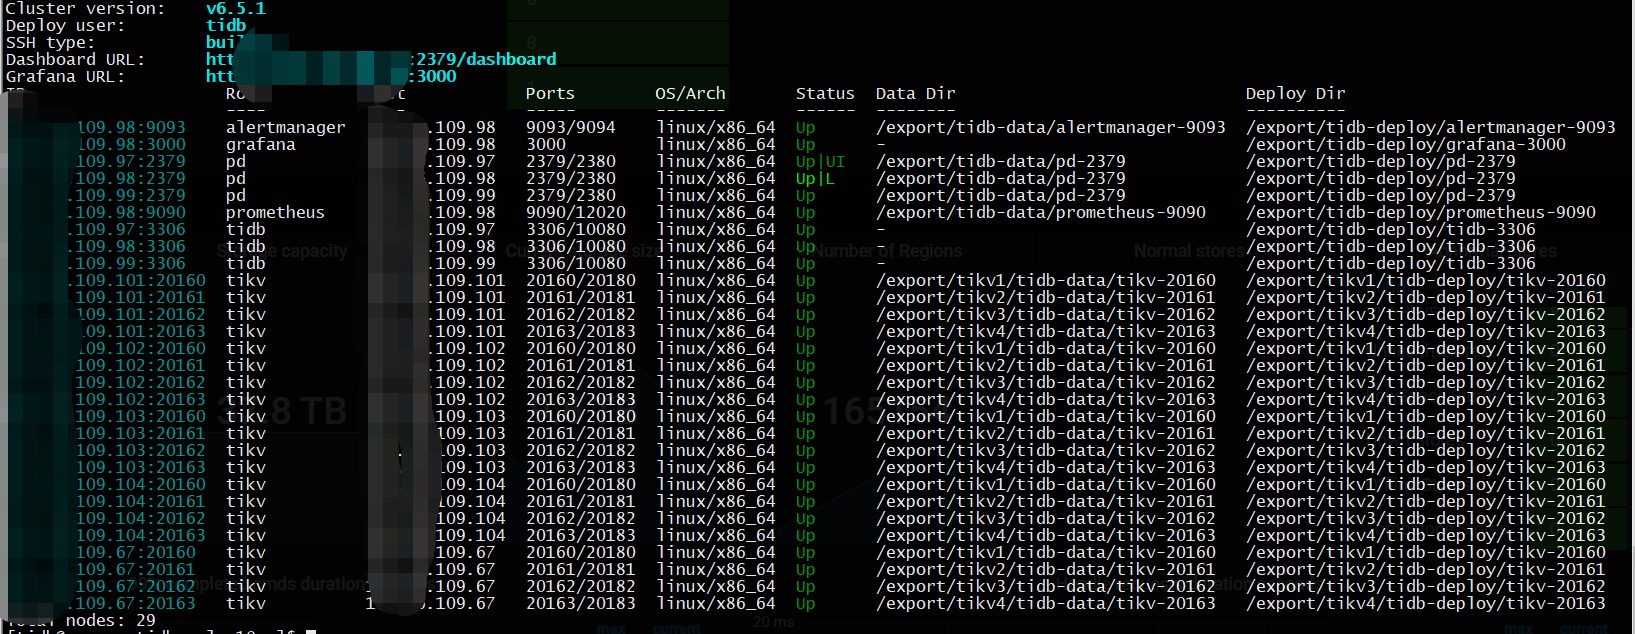Select the Deploy Dir in the 109.102:20162 row
The image size is (1635, 634).
[1425, 382]
